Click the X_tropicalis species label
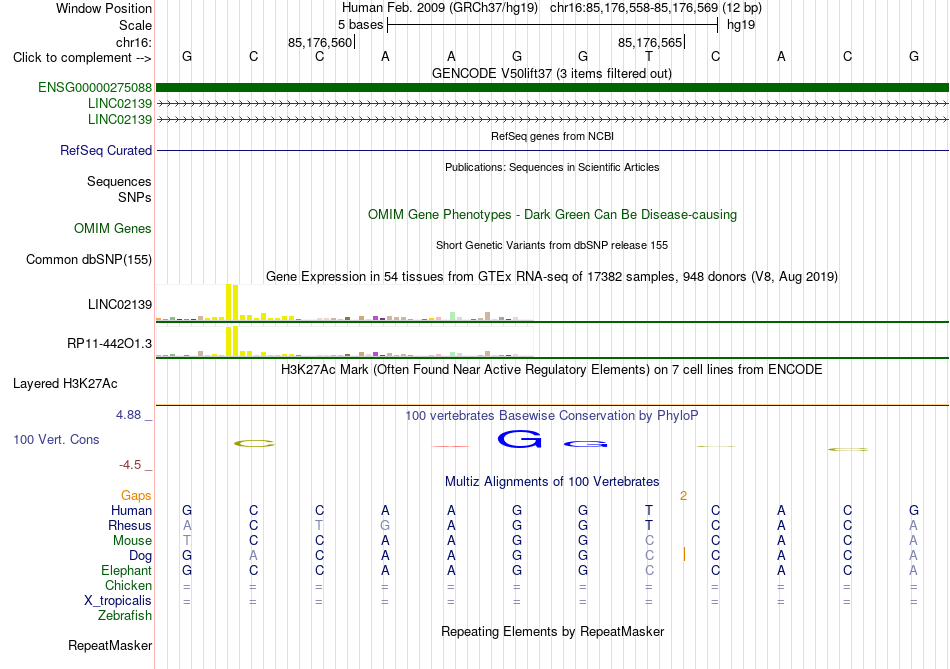This screenshot has width=950, height=669. (x=118, y=601)
